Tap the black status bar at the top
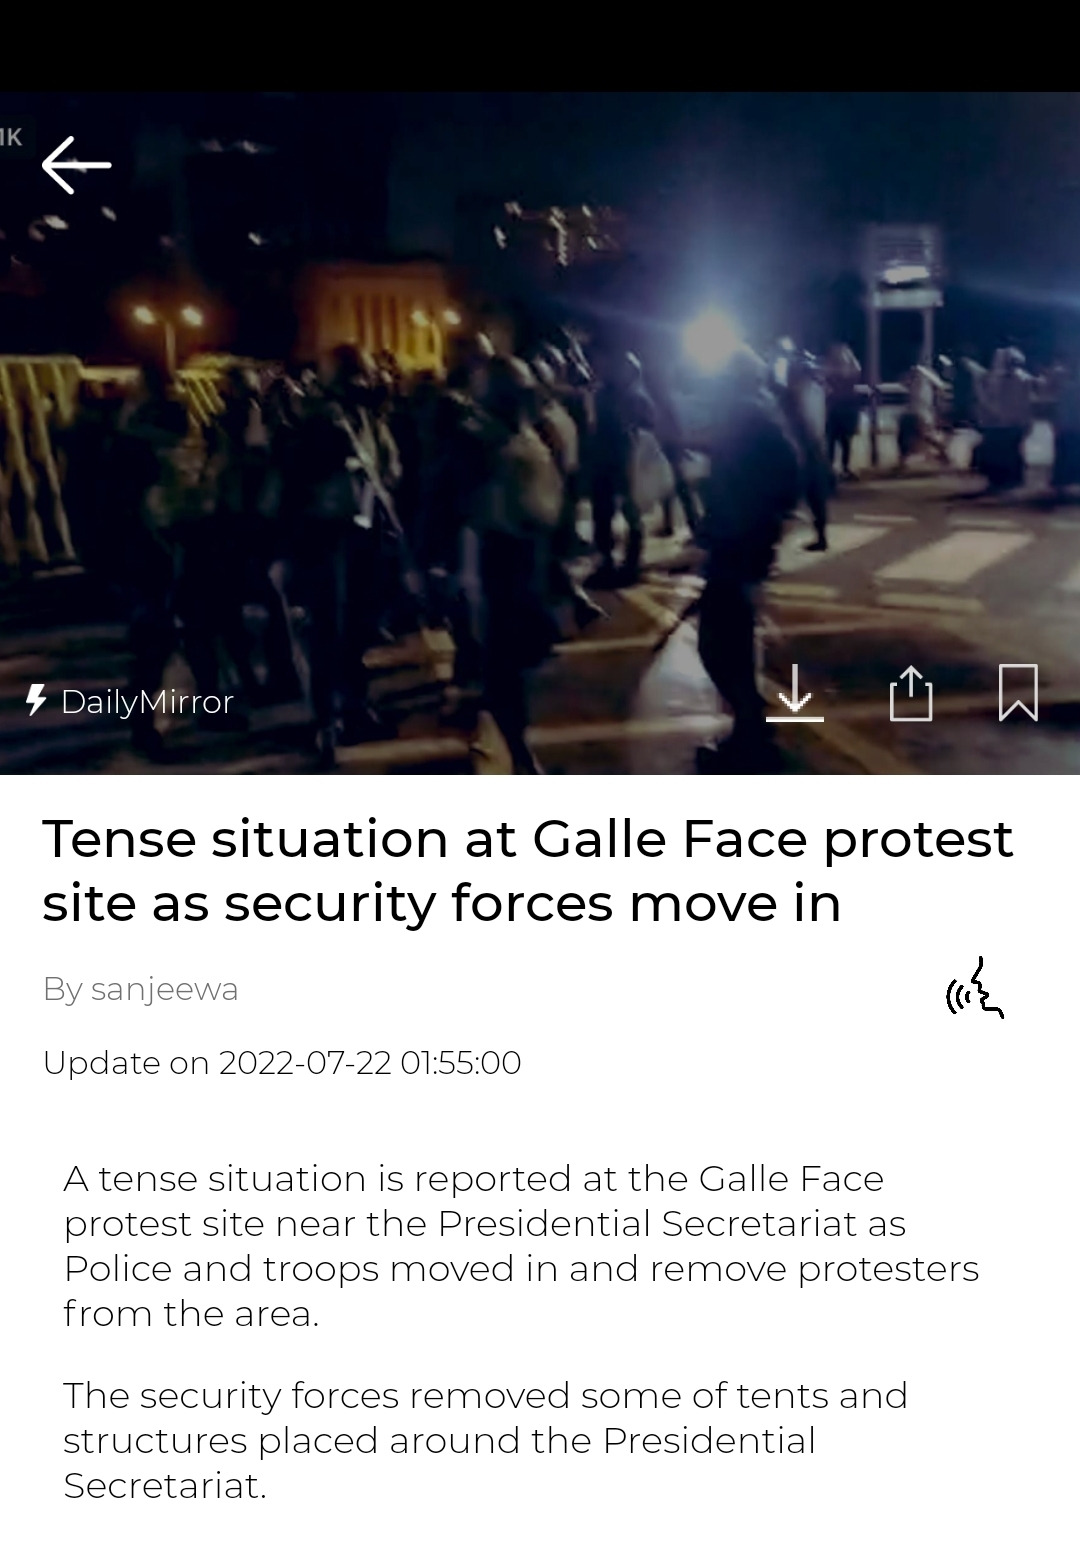This screenshot has width=1080, height=1549. click(x=540, y=46)
